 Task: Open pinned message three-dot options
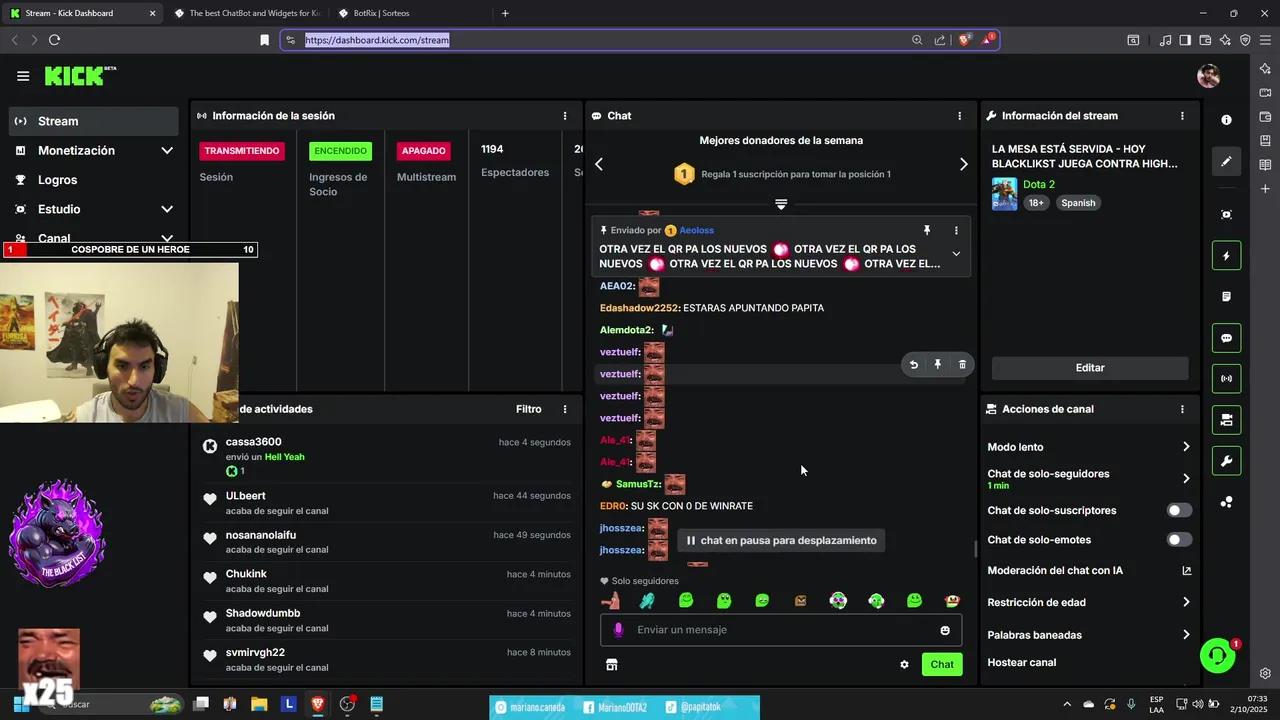coord(956,231)
